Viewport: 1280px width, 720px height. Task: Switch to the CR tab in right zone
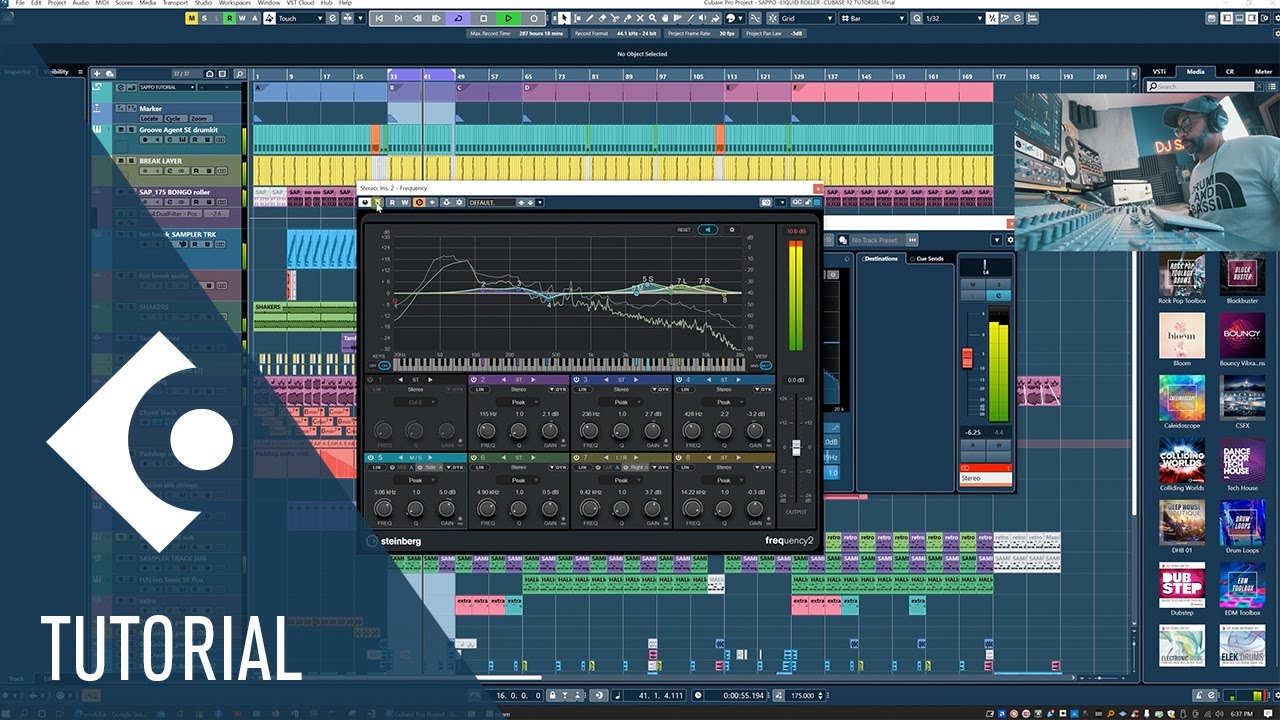[x=1230, y=72]
